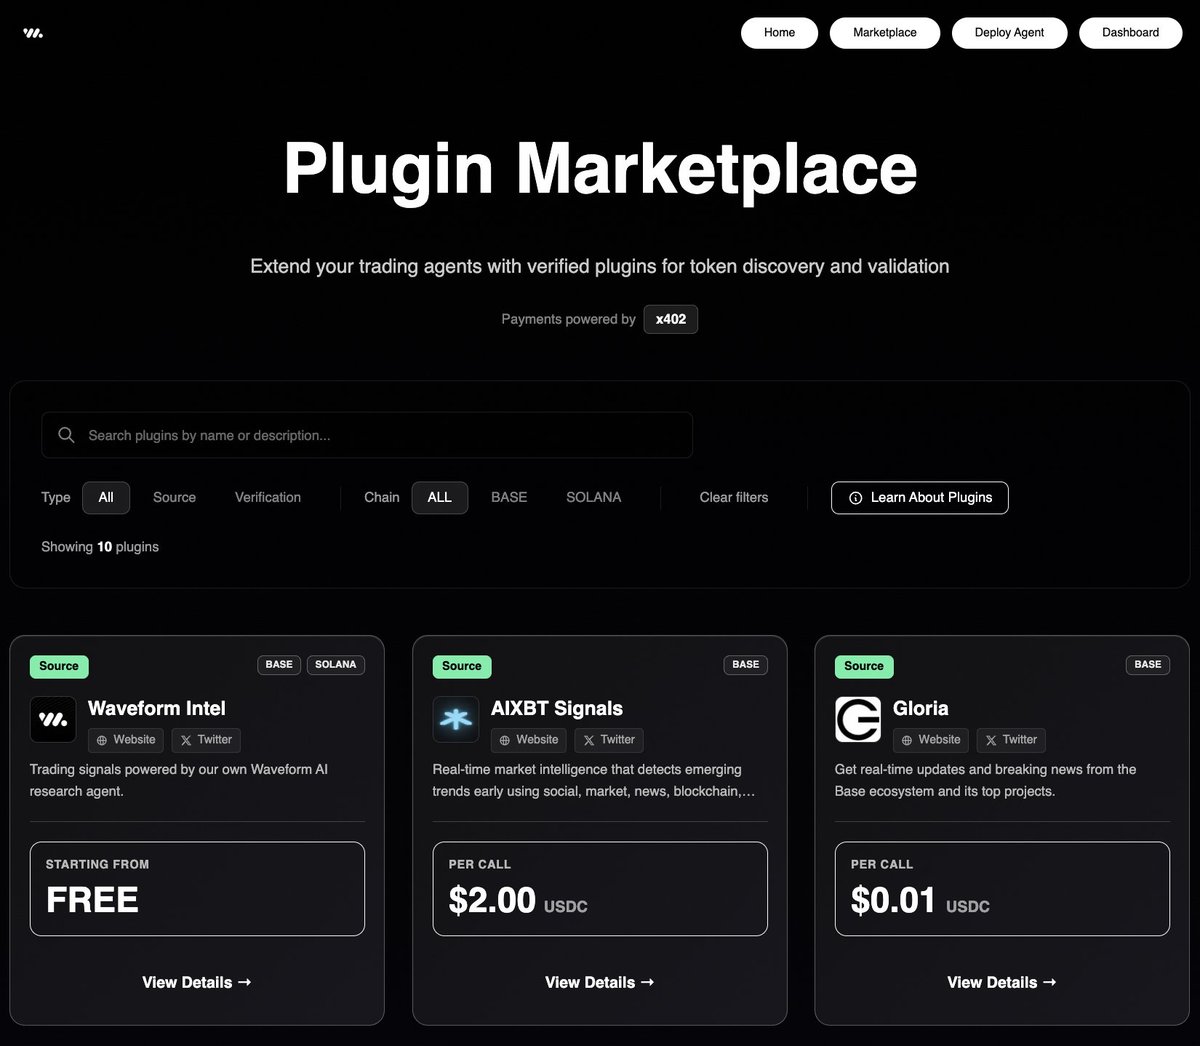Click the Gloria plugin logo

(858, 719)
